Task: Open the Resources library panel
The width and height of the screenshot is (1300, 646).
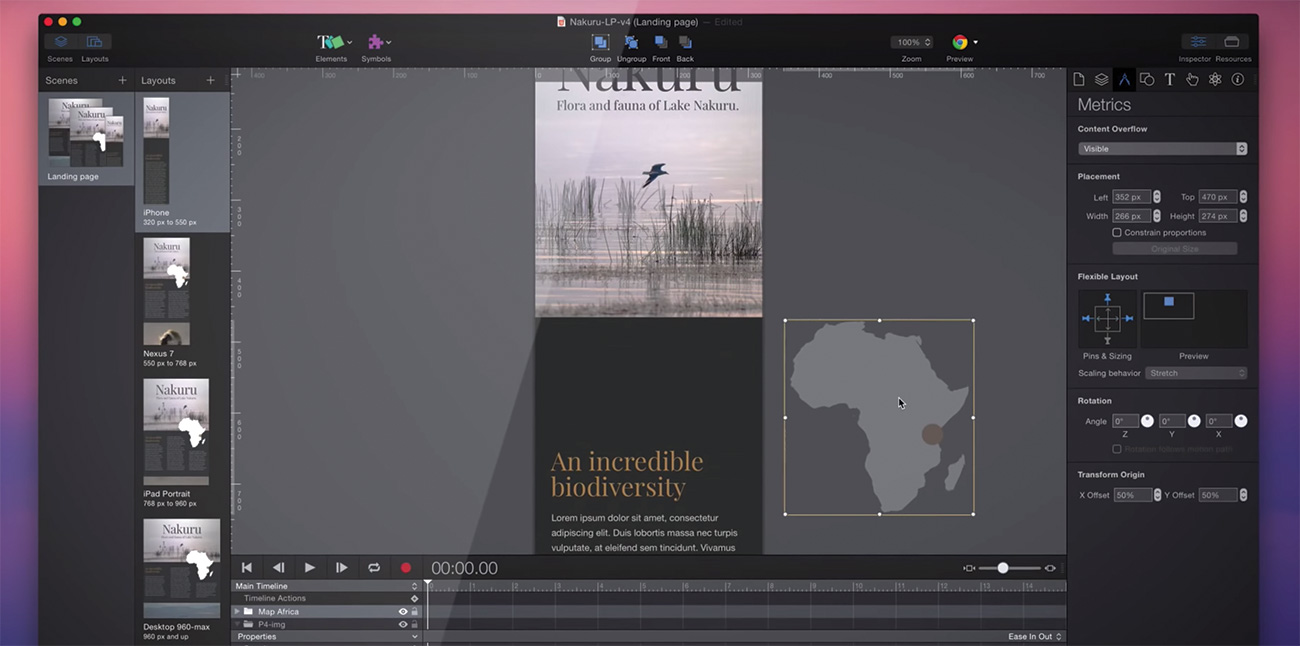Action: (x=1232, y=42)
